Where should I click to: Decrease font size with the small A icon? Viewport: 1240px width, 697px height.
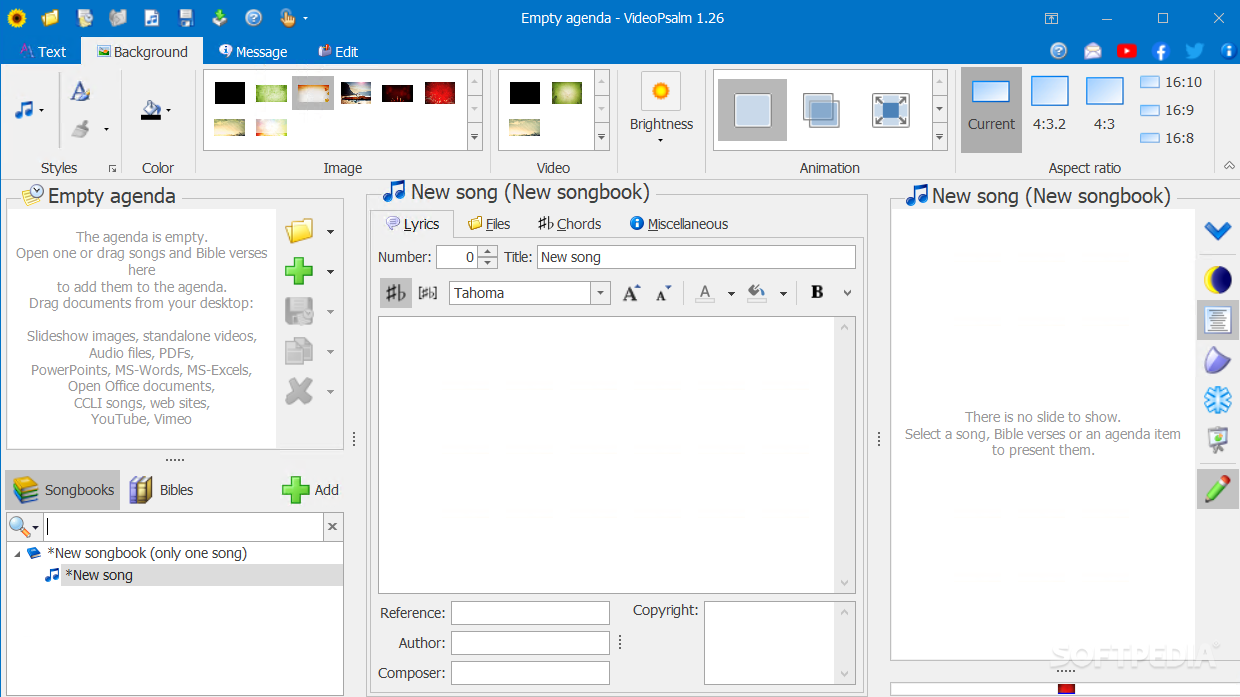[x=664, y=293]
